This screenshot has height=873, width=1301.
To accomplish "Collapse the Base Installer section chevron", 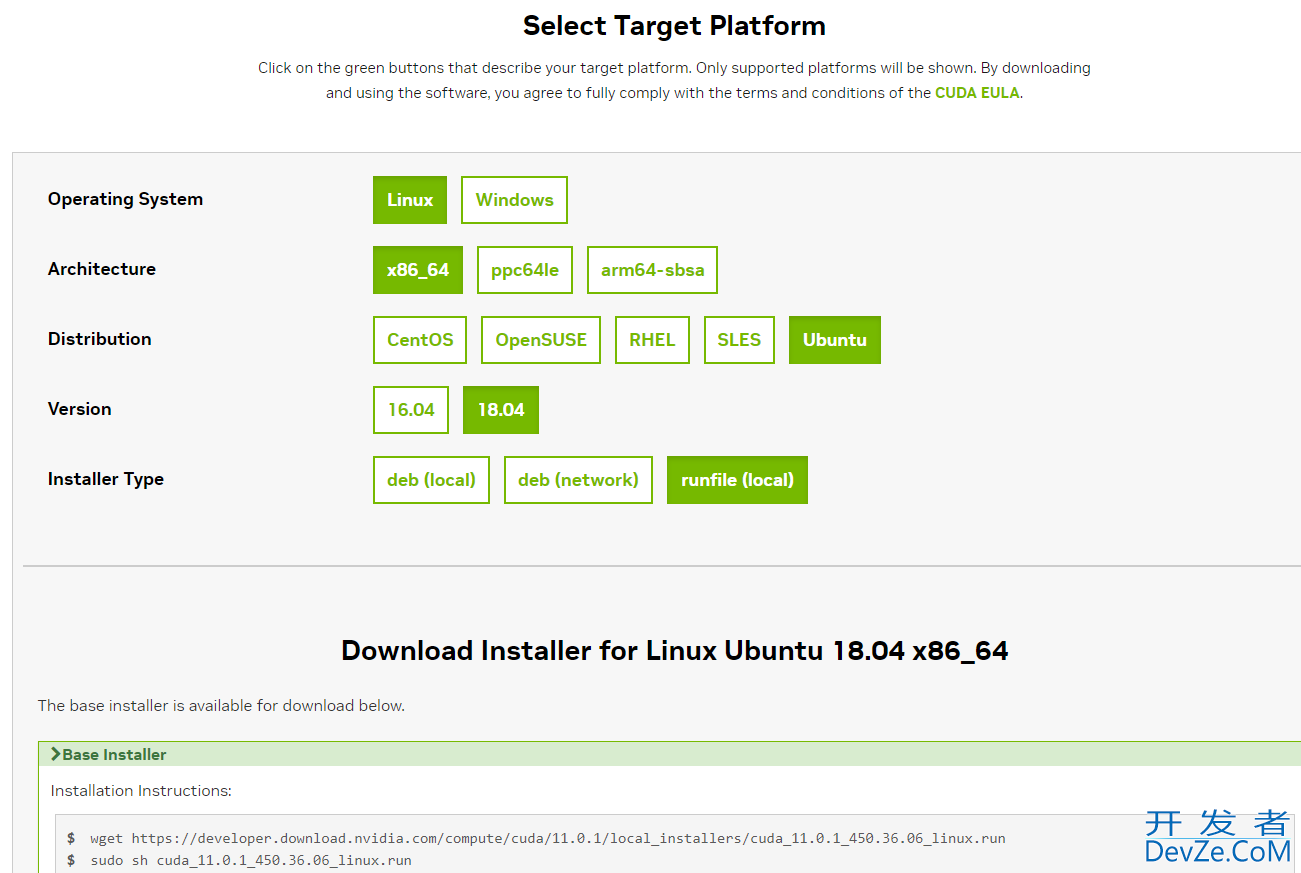I will pyautogui.click(x=56, y=754).
